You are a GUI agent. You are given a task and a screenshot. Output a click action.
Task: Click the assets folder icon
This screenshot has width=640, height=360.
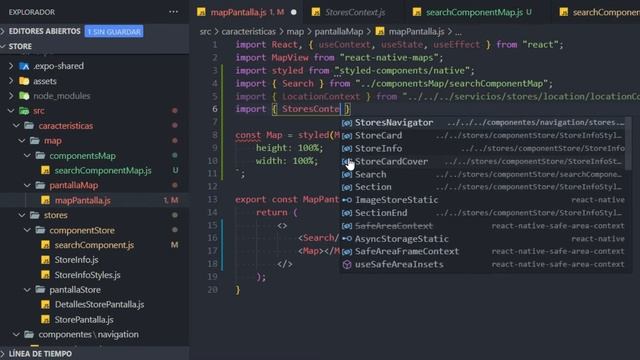click(24, 81)
